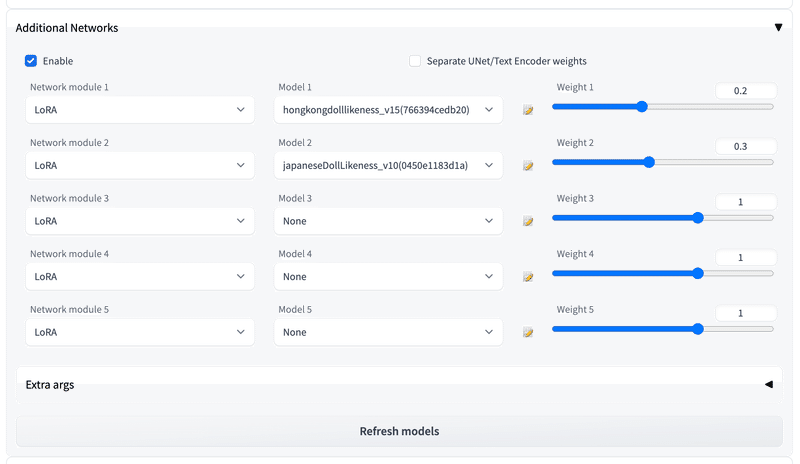This screenshot has width=800, height=464.
Task: Click the notepad icon beside Model 3
Action: [528, 221]
